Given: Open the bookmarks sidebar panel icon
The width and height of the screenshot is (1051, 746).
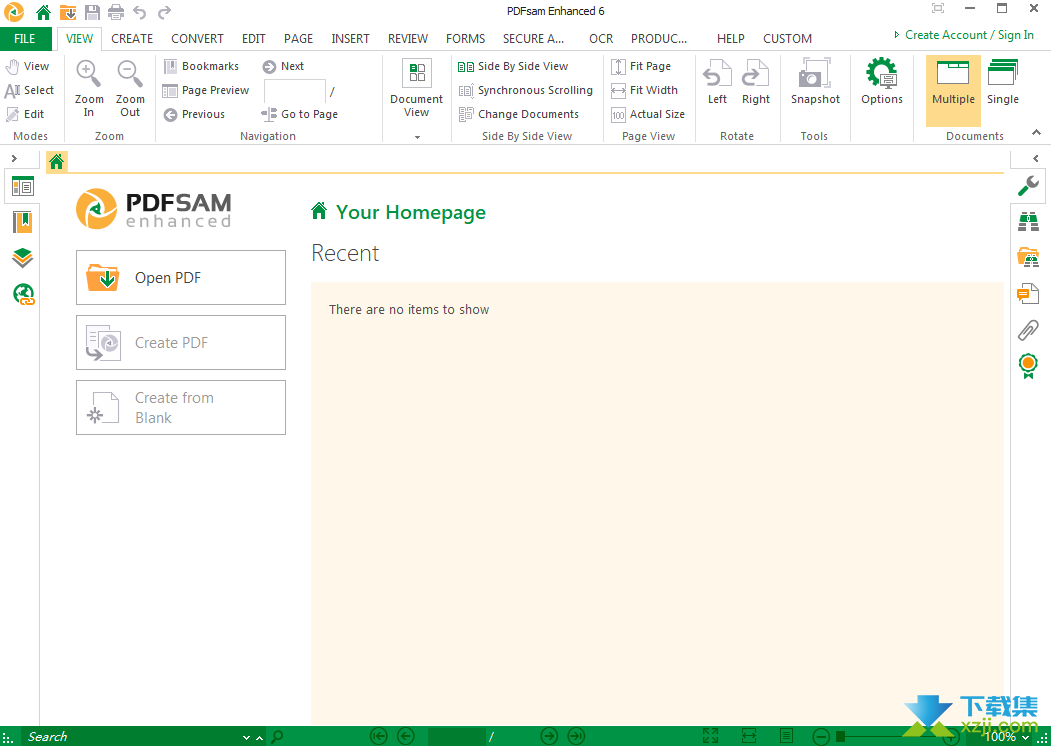Looking at the screenshot, I should 22,222.
